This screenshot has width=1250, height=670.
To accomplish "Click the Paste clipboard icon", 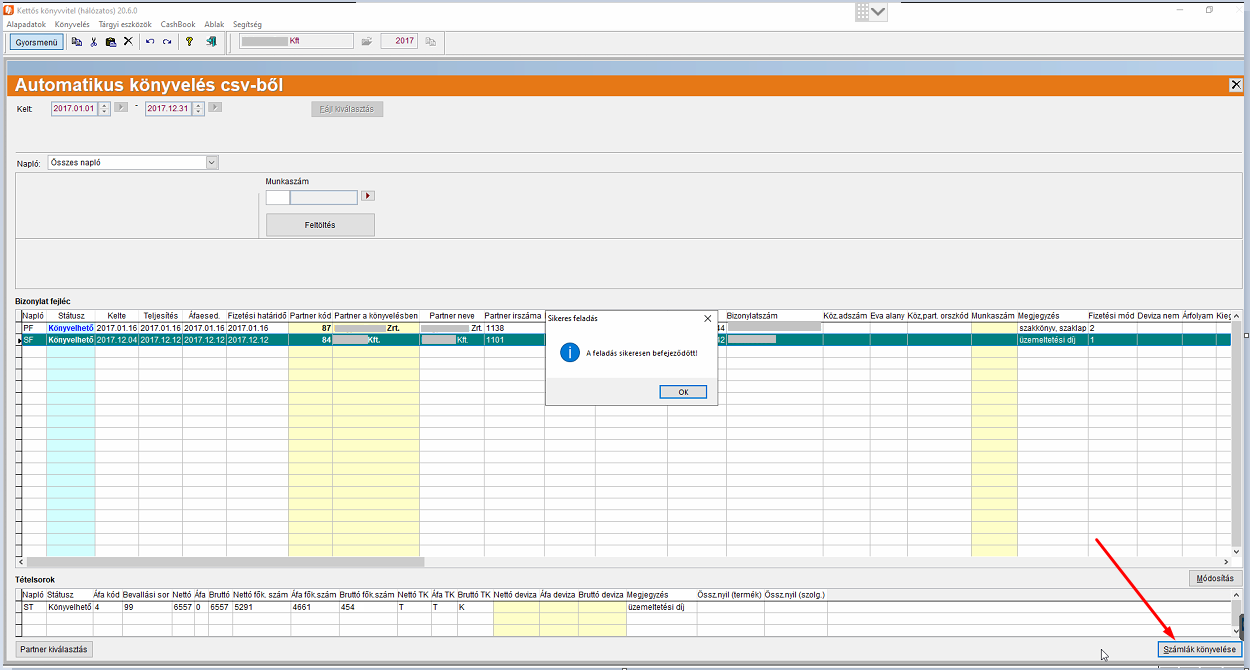I will click(110, 42).
